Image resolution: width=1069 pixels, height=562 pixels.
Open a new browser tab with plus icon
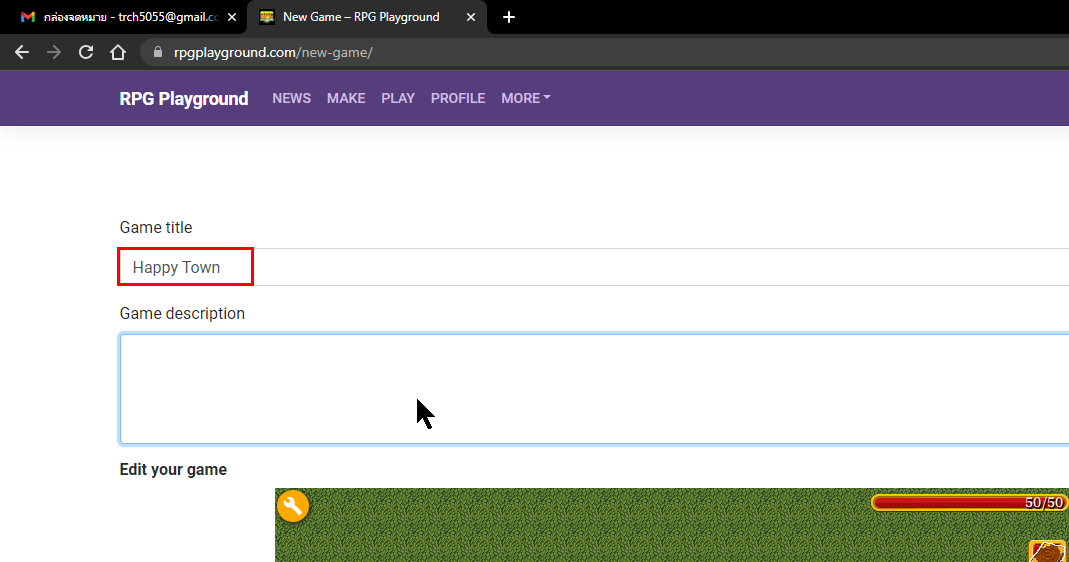point(509,17)
